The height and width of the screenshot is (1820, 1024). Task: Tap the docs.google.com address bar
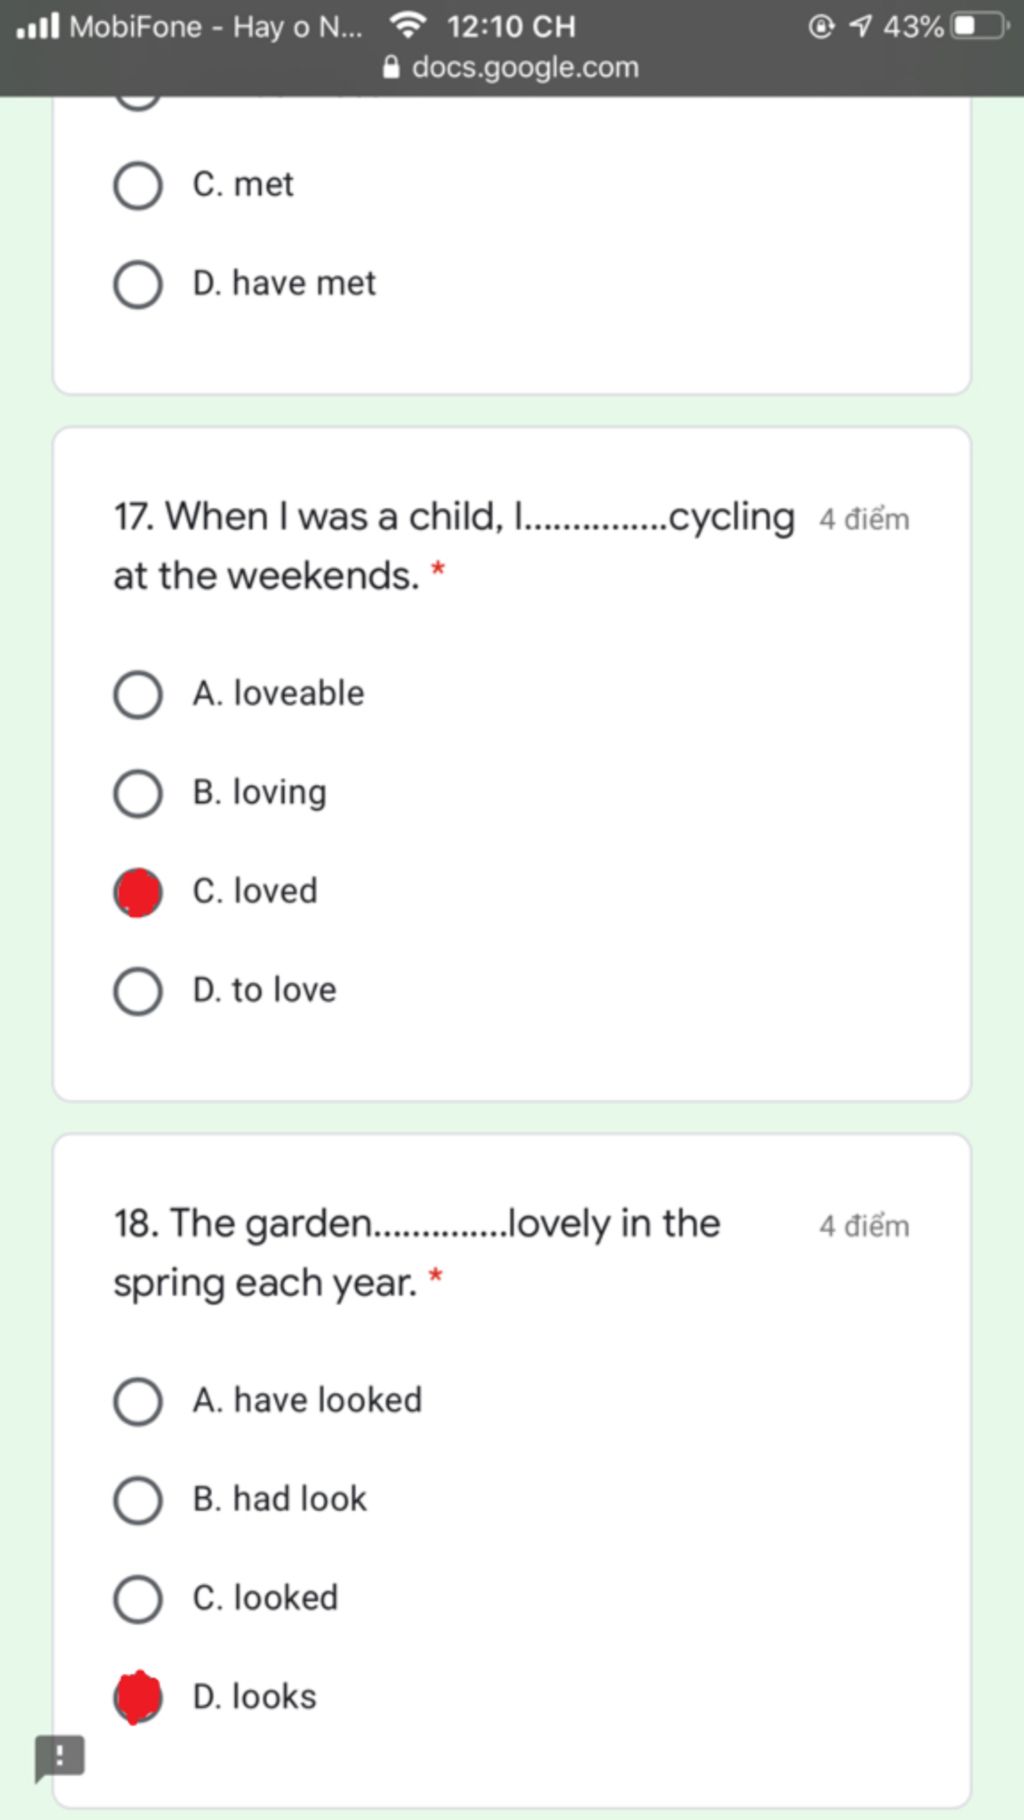511,68
